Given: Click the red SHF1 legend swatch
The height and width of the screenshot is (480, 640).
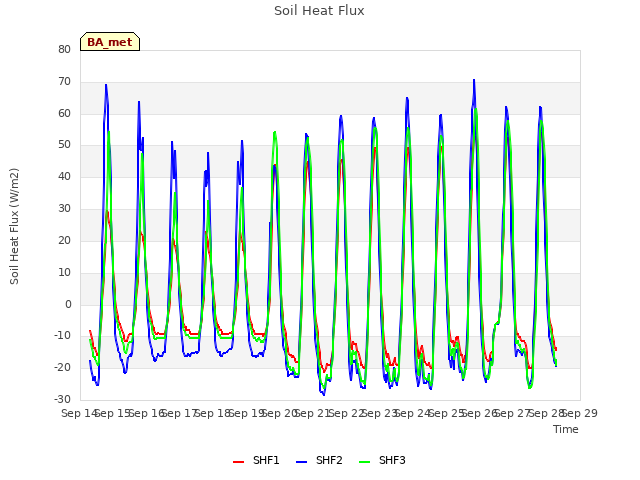Looking at the screenshot, I should click(x=238, y=462).
